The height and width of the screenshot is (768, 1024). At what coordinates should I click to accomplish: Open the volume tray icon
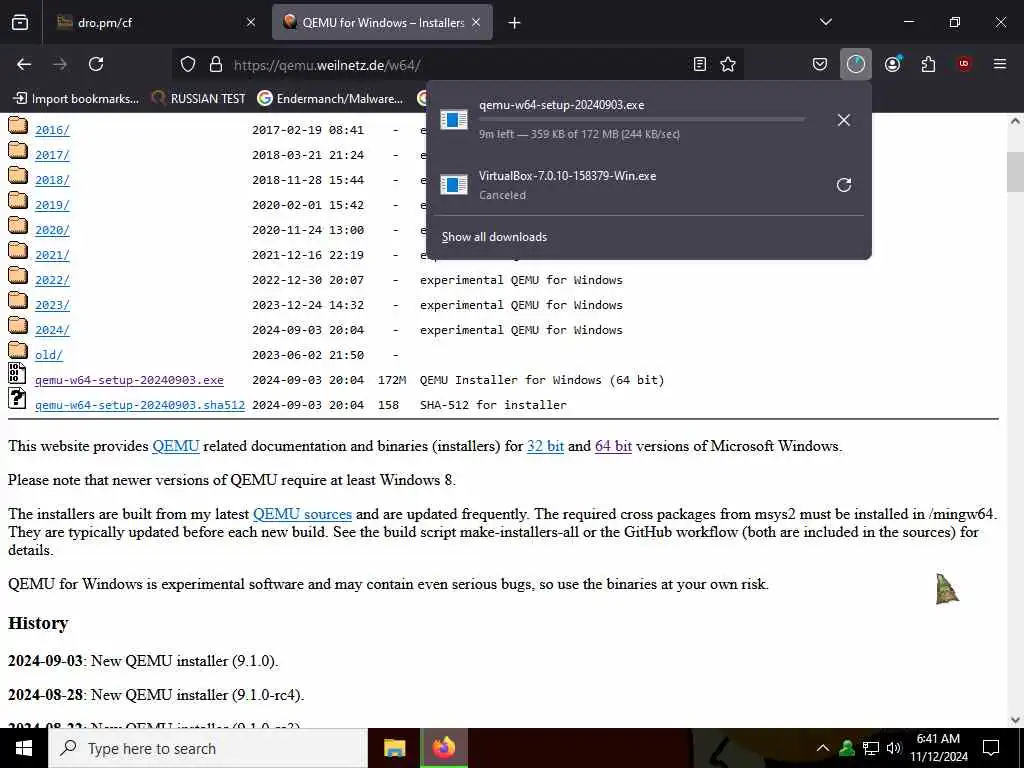click(x=893, y=748)
